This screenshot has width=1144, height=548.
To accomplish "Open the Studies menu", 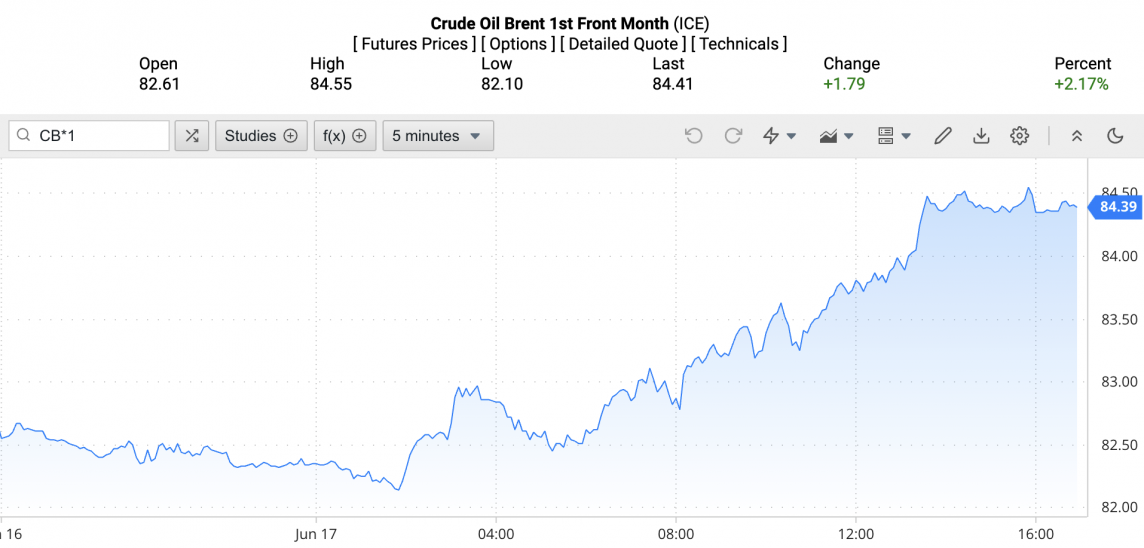I will coord(261,136).
